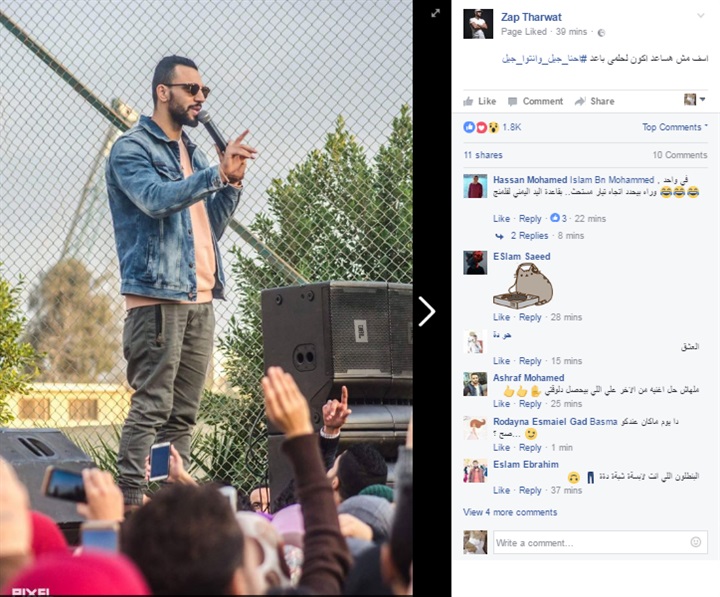
Task: Like Ashraf Mohamed's comment
Action: (501, 404)
